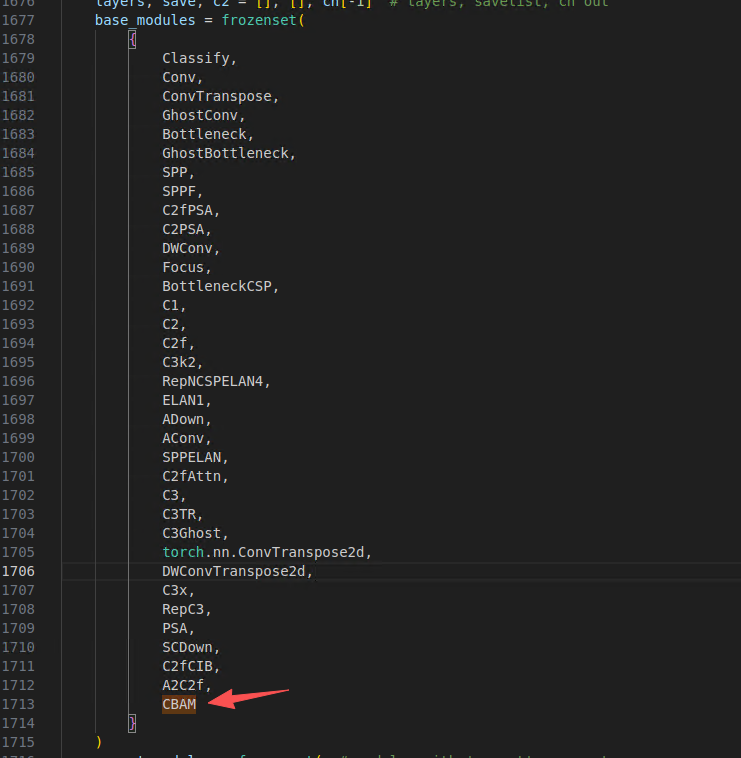Click DWConv on line 1689
The height and width of the screenshot is (758, 741).
click(188, 248)
